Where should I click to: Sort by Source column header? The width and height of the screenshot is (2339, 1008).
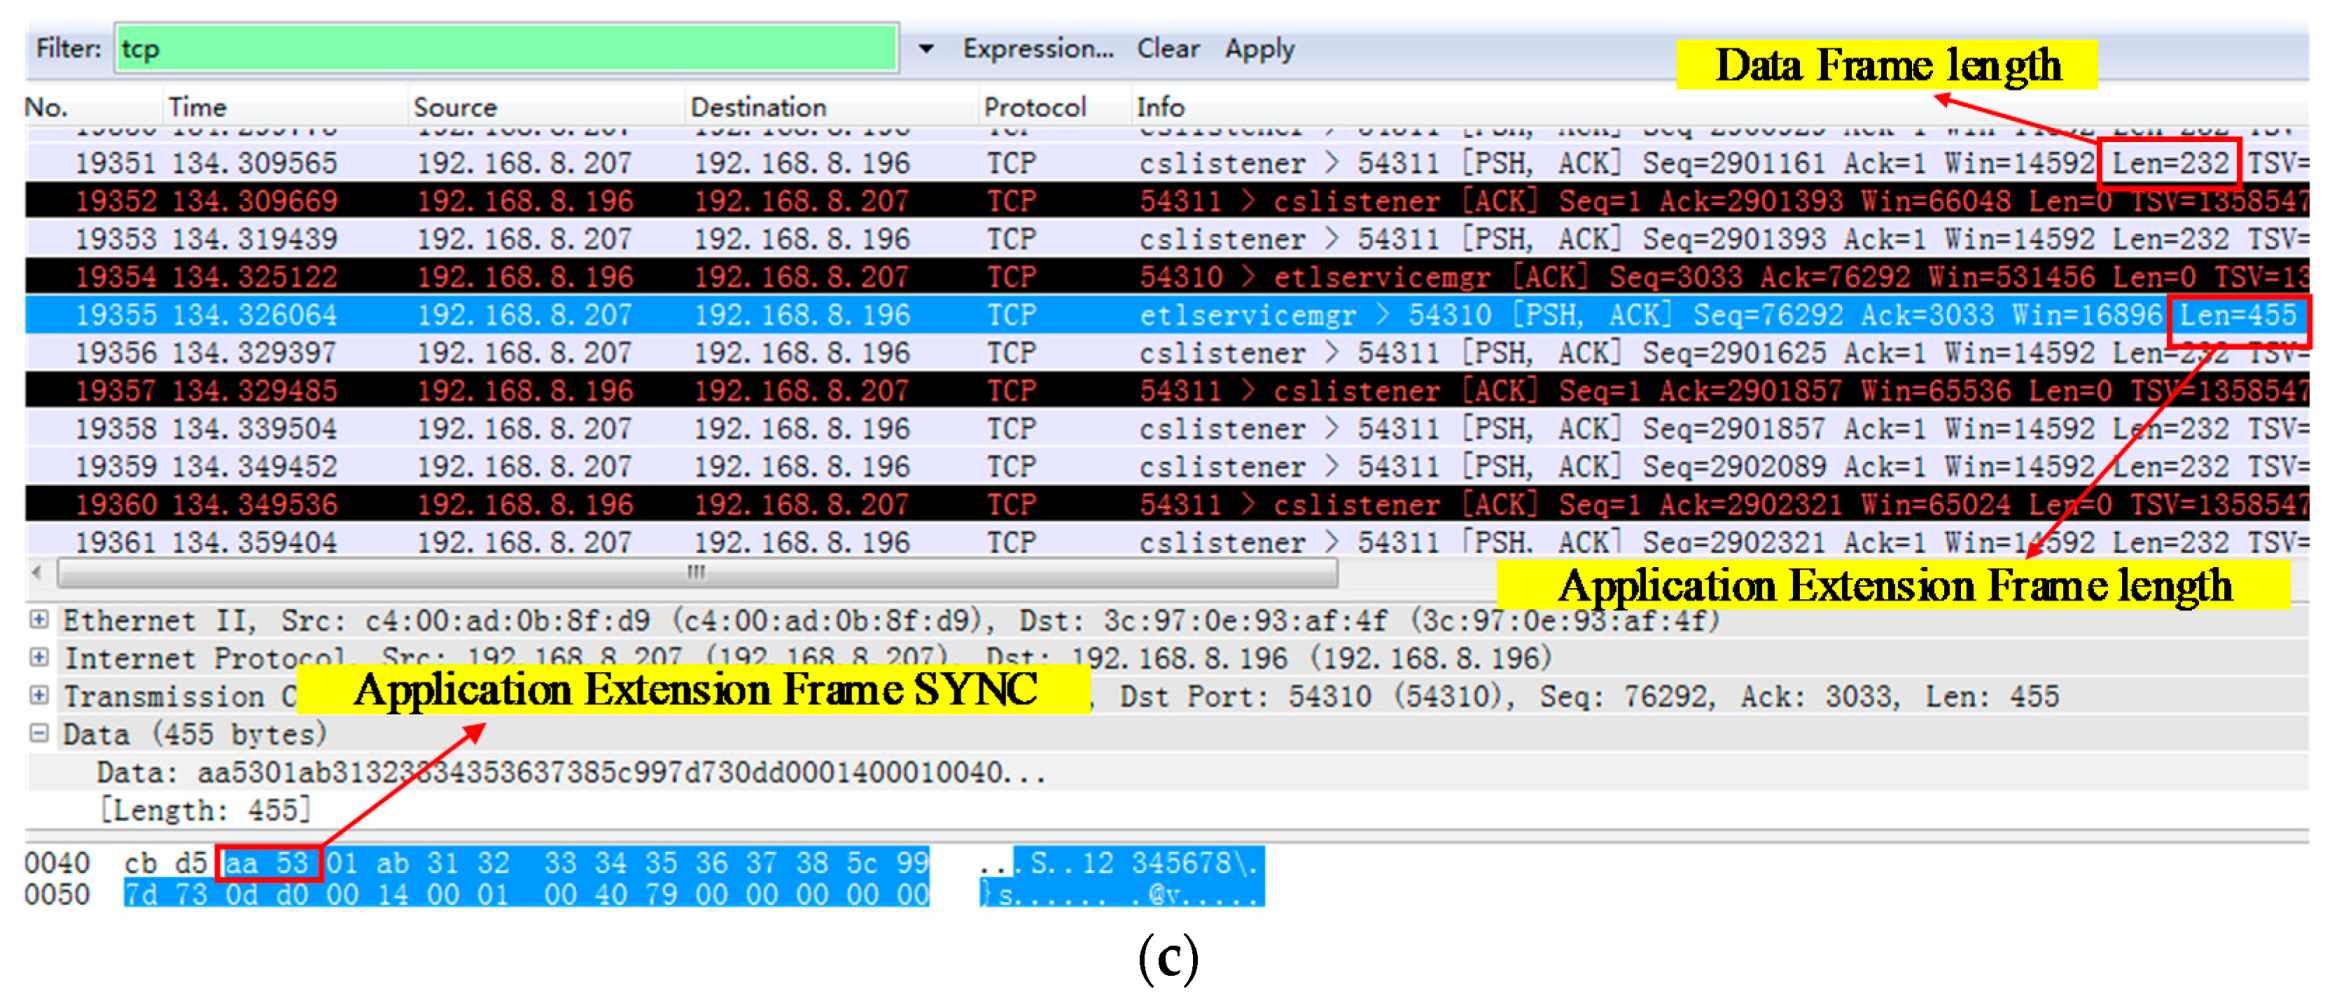[x=455, y=107]
